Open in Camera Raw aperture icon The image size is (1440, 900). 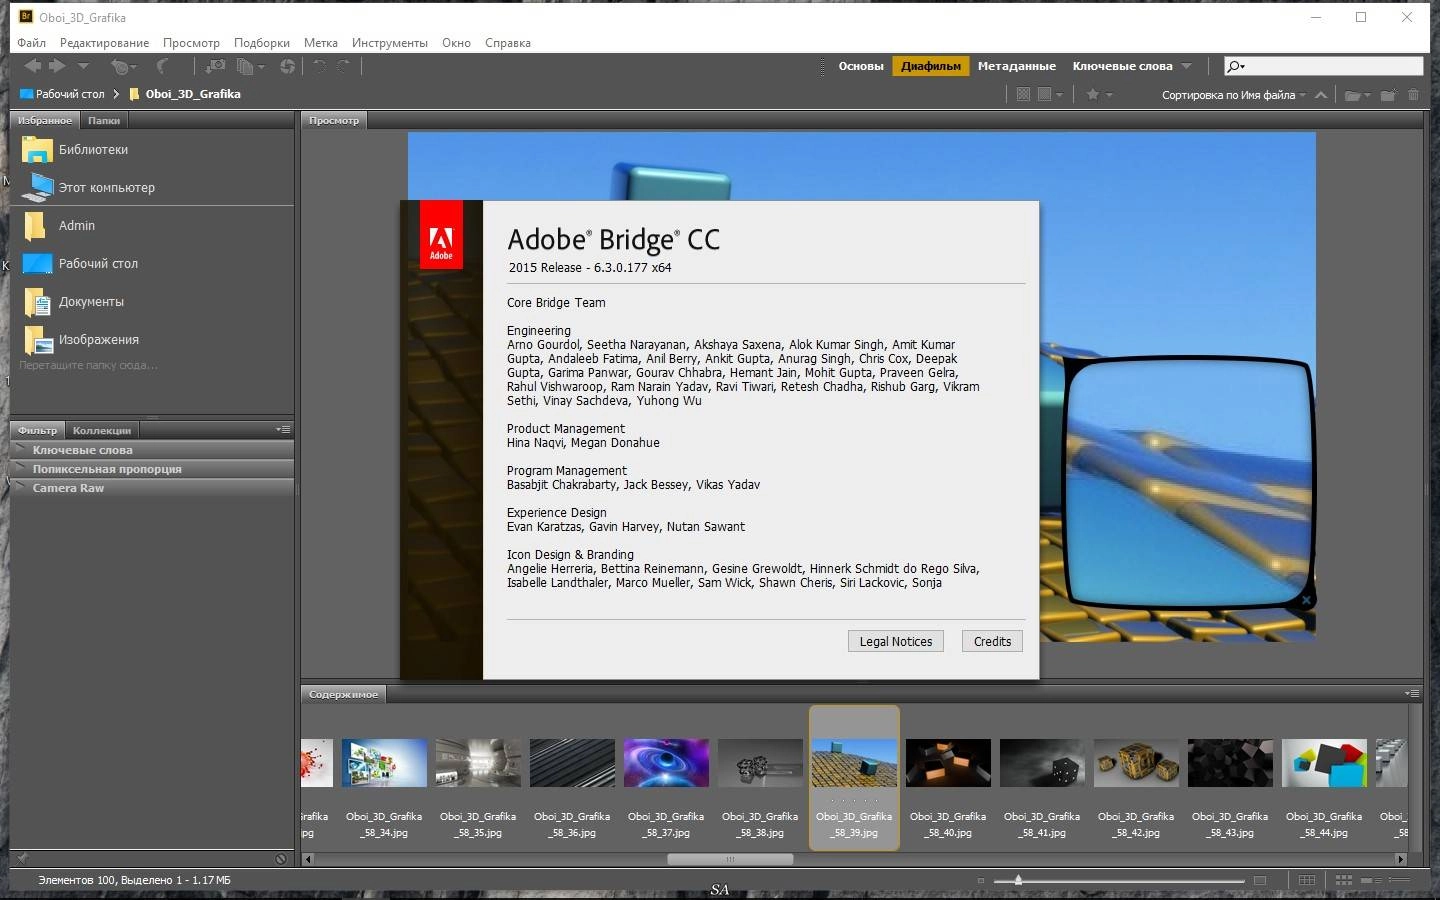tap(288, 66)
